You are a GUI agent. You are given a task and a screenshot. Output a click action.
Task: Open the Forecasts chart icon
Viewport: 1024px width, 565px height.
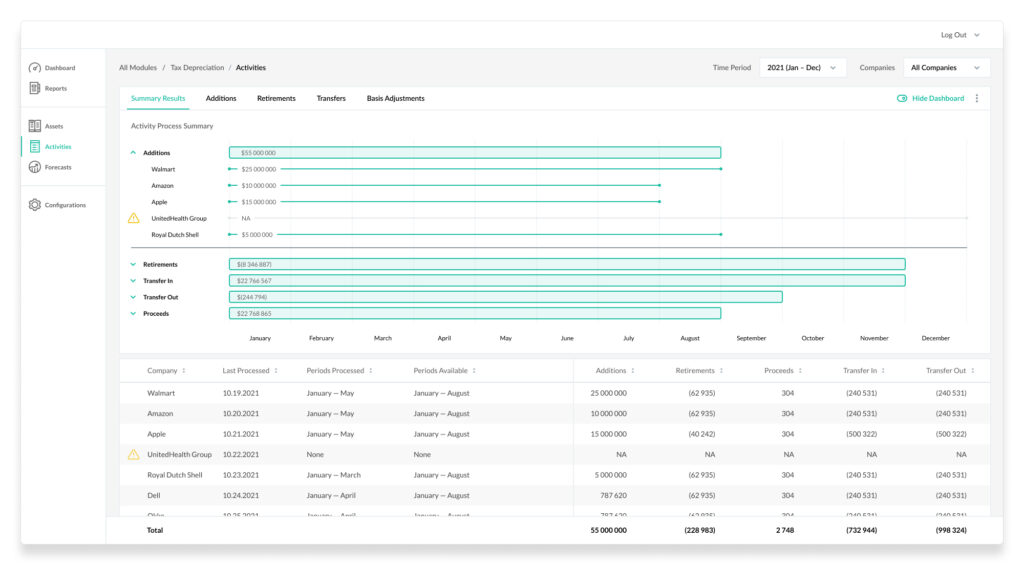pos(35,167)
